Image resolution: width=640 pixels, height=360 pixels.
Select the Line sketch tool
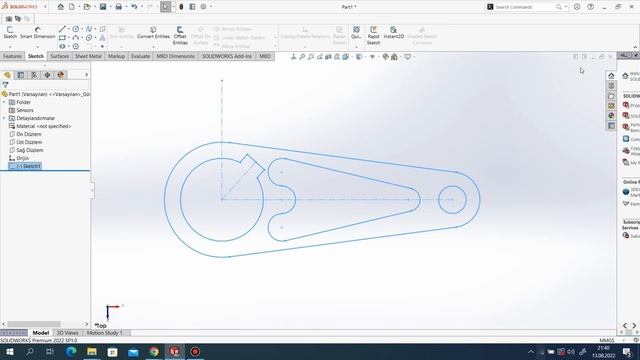[x=62, y=29]
